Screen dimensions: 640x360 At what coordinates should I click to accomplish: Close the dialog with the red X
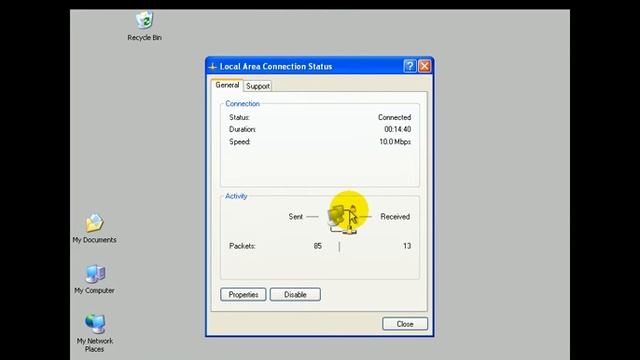tap(424, 66)
